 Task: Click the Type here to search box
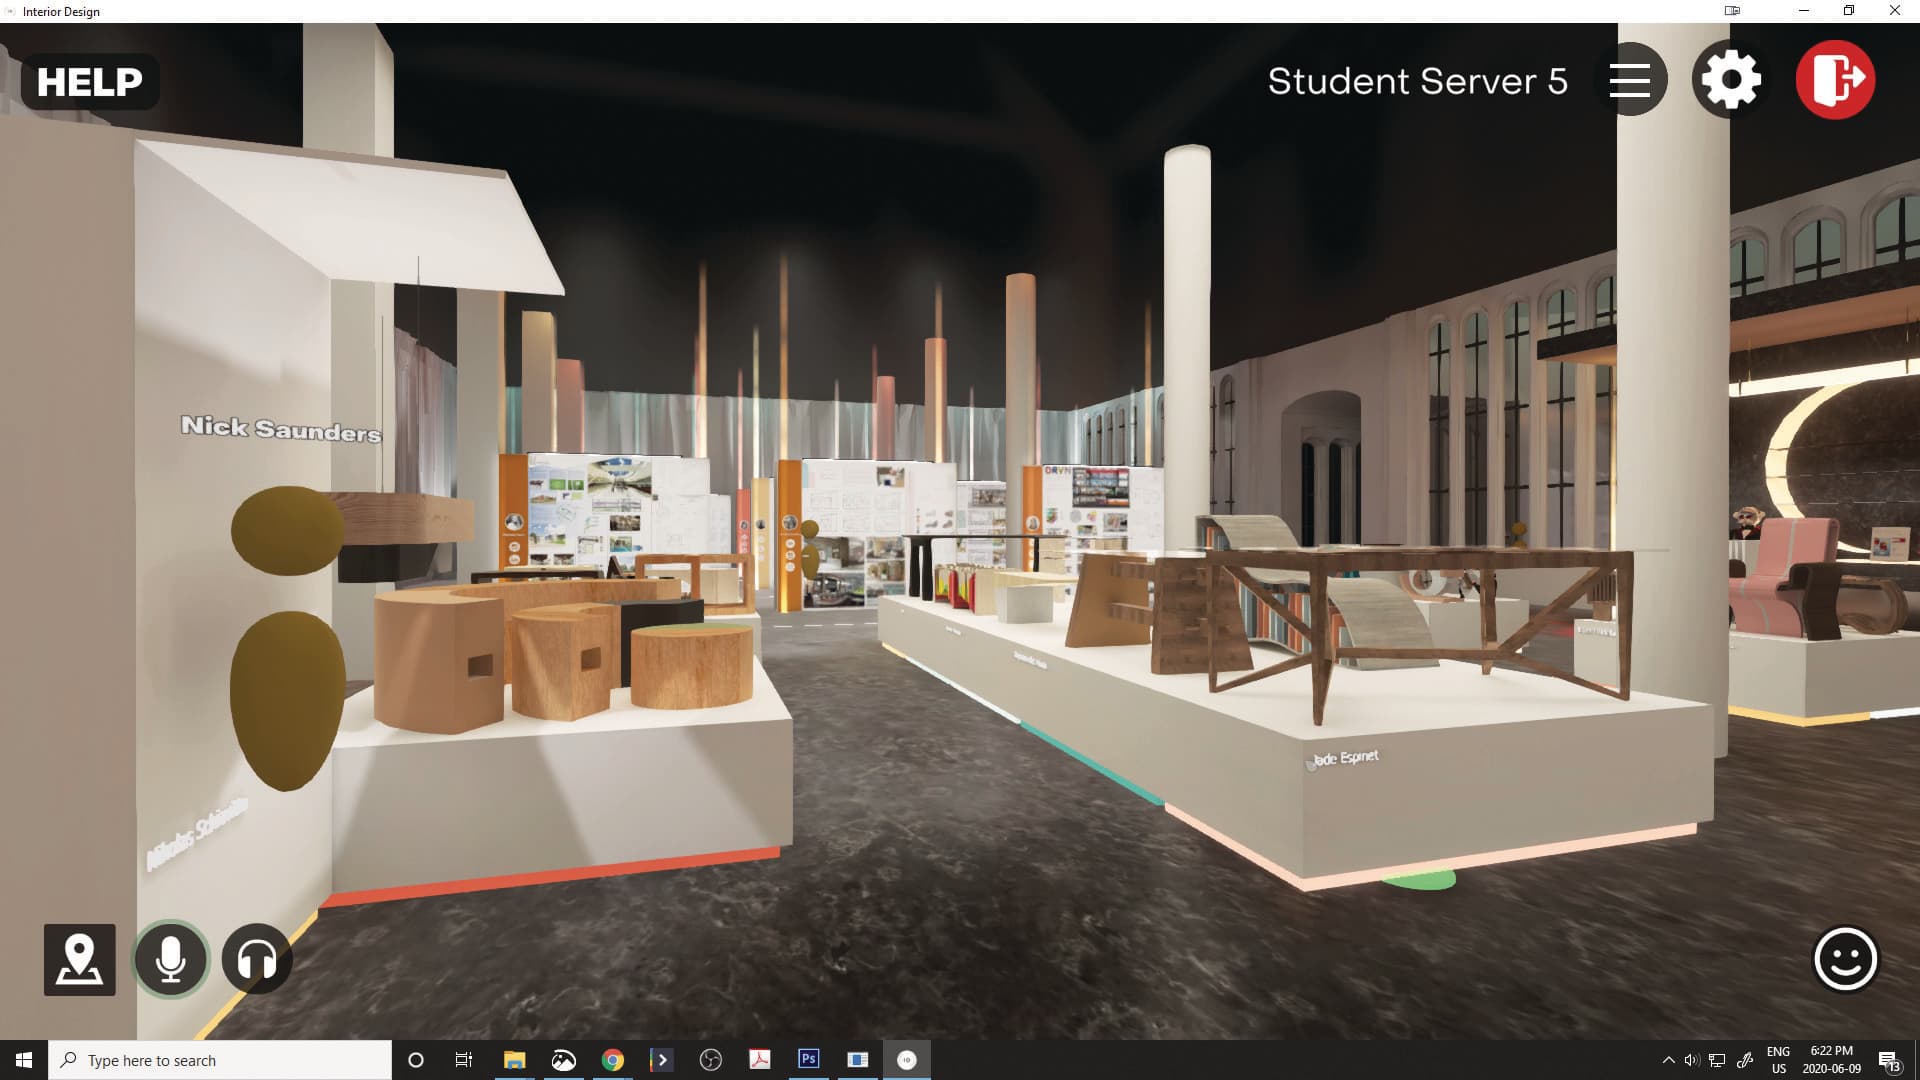(x=220, y=1060)
